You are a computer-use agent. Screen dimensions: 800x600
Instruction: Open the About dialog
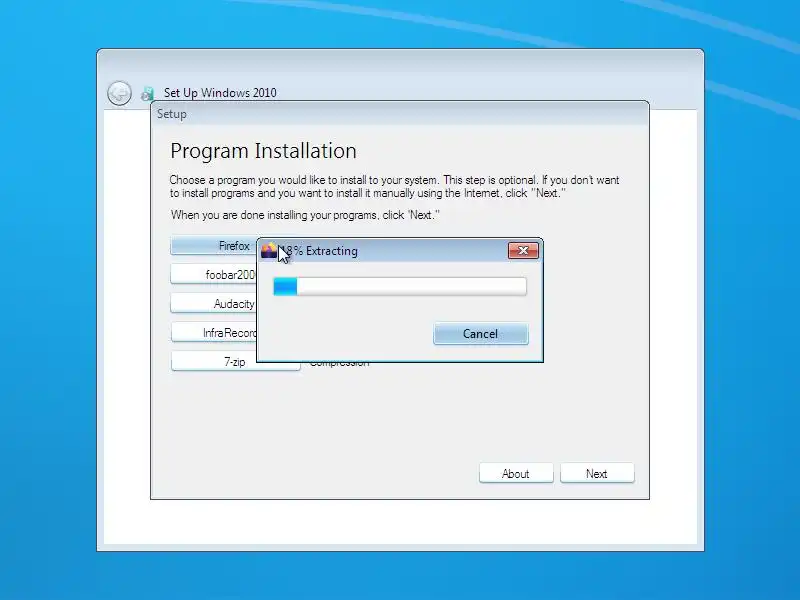tap(516, 473)
